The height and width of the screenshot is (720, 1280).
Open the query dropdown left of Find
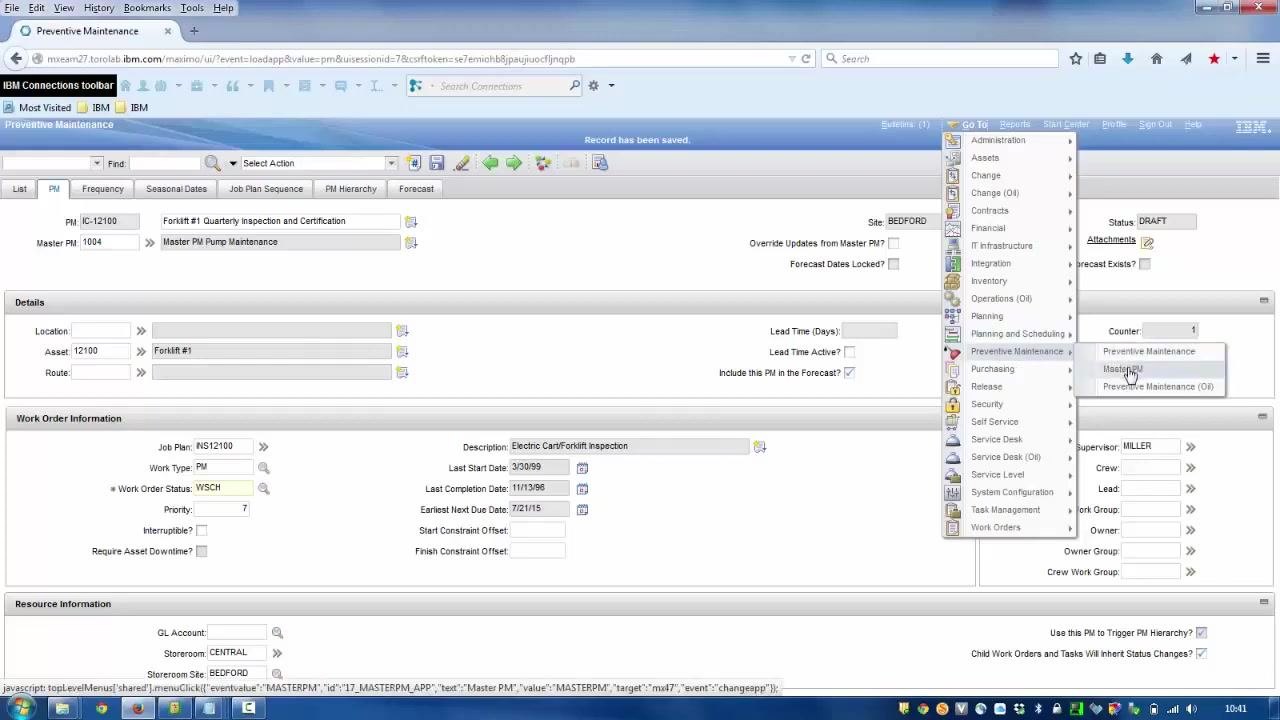96,163
